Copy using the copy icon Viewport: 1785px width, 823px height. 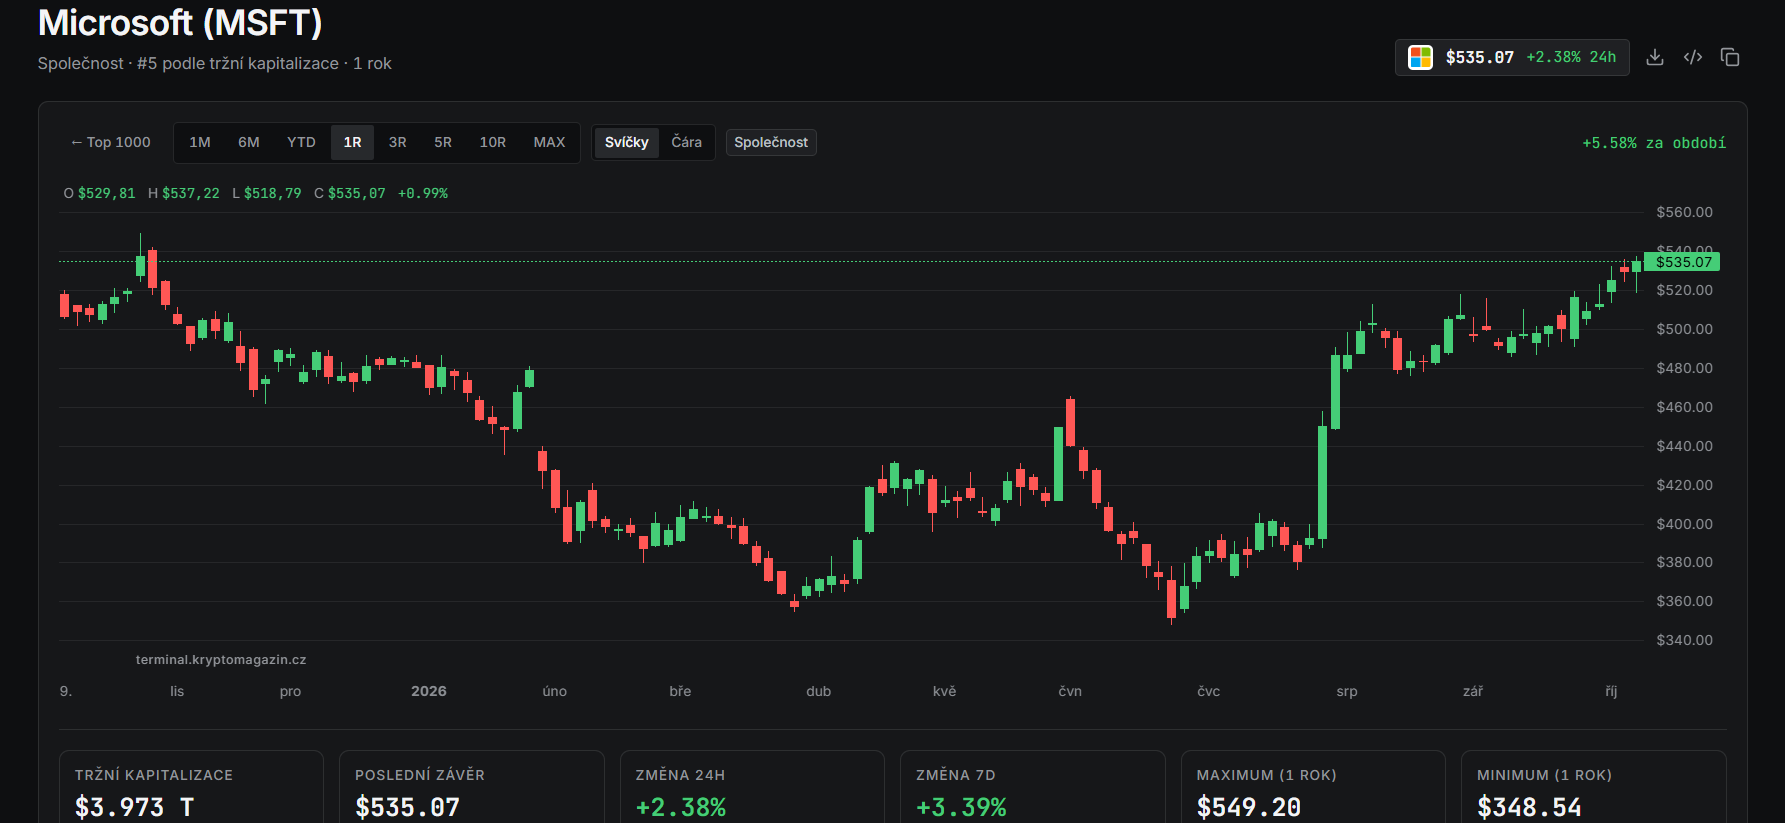[1730, 57]
